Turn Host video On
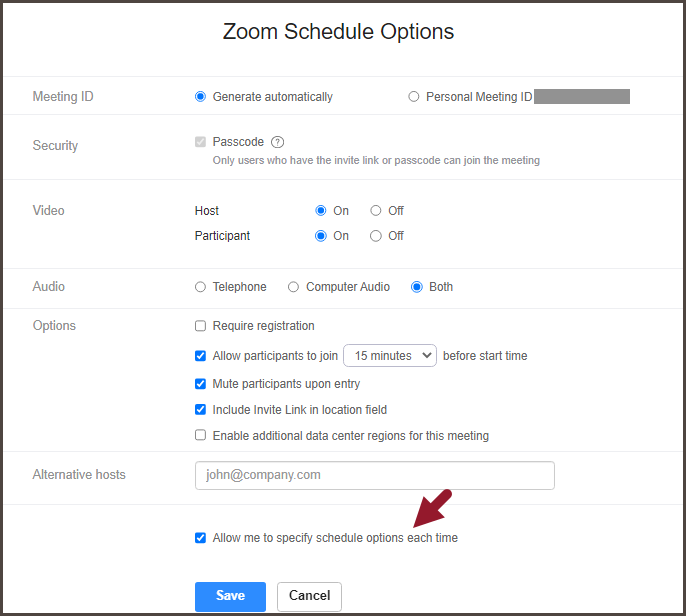 (321, 211)
